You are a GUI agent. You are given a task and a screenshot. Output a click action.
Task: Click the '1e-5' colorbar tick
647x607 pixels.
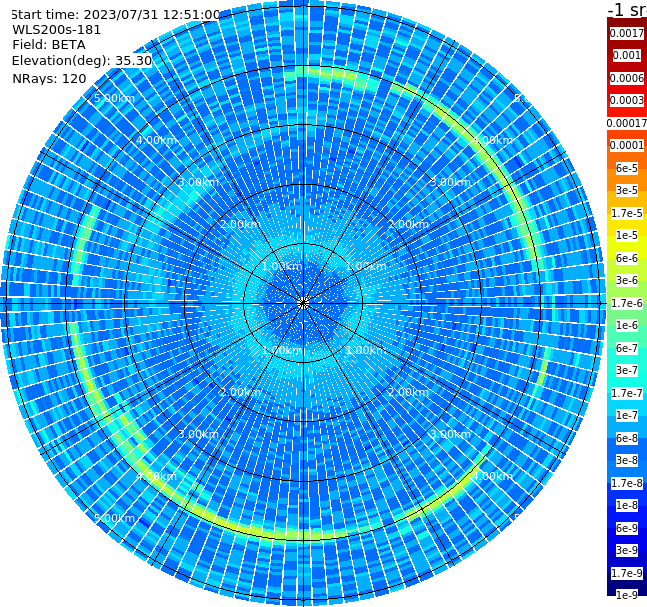point(627,235)
